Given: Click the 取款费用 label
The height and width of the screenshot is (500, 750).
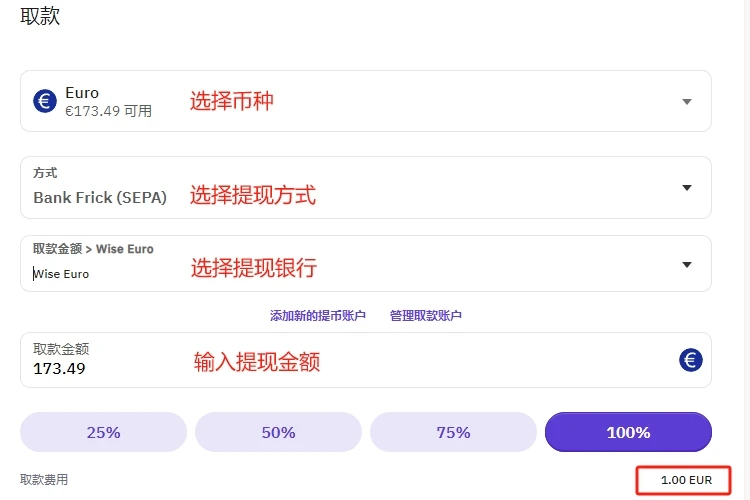Looking at the screenshot, I should tap(44, 479).
